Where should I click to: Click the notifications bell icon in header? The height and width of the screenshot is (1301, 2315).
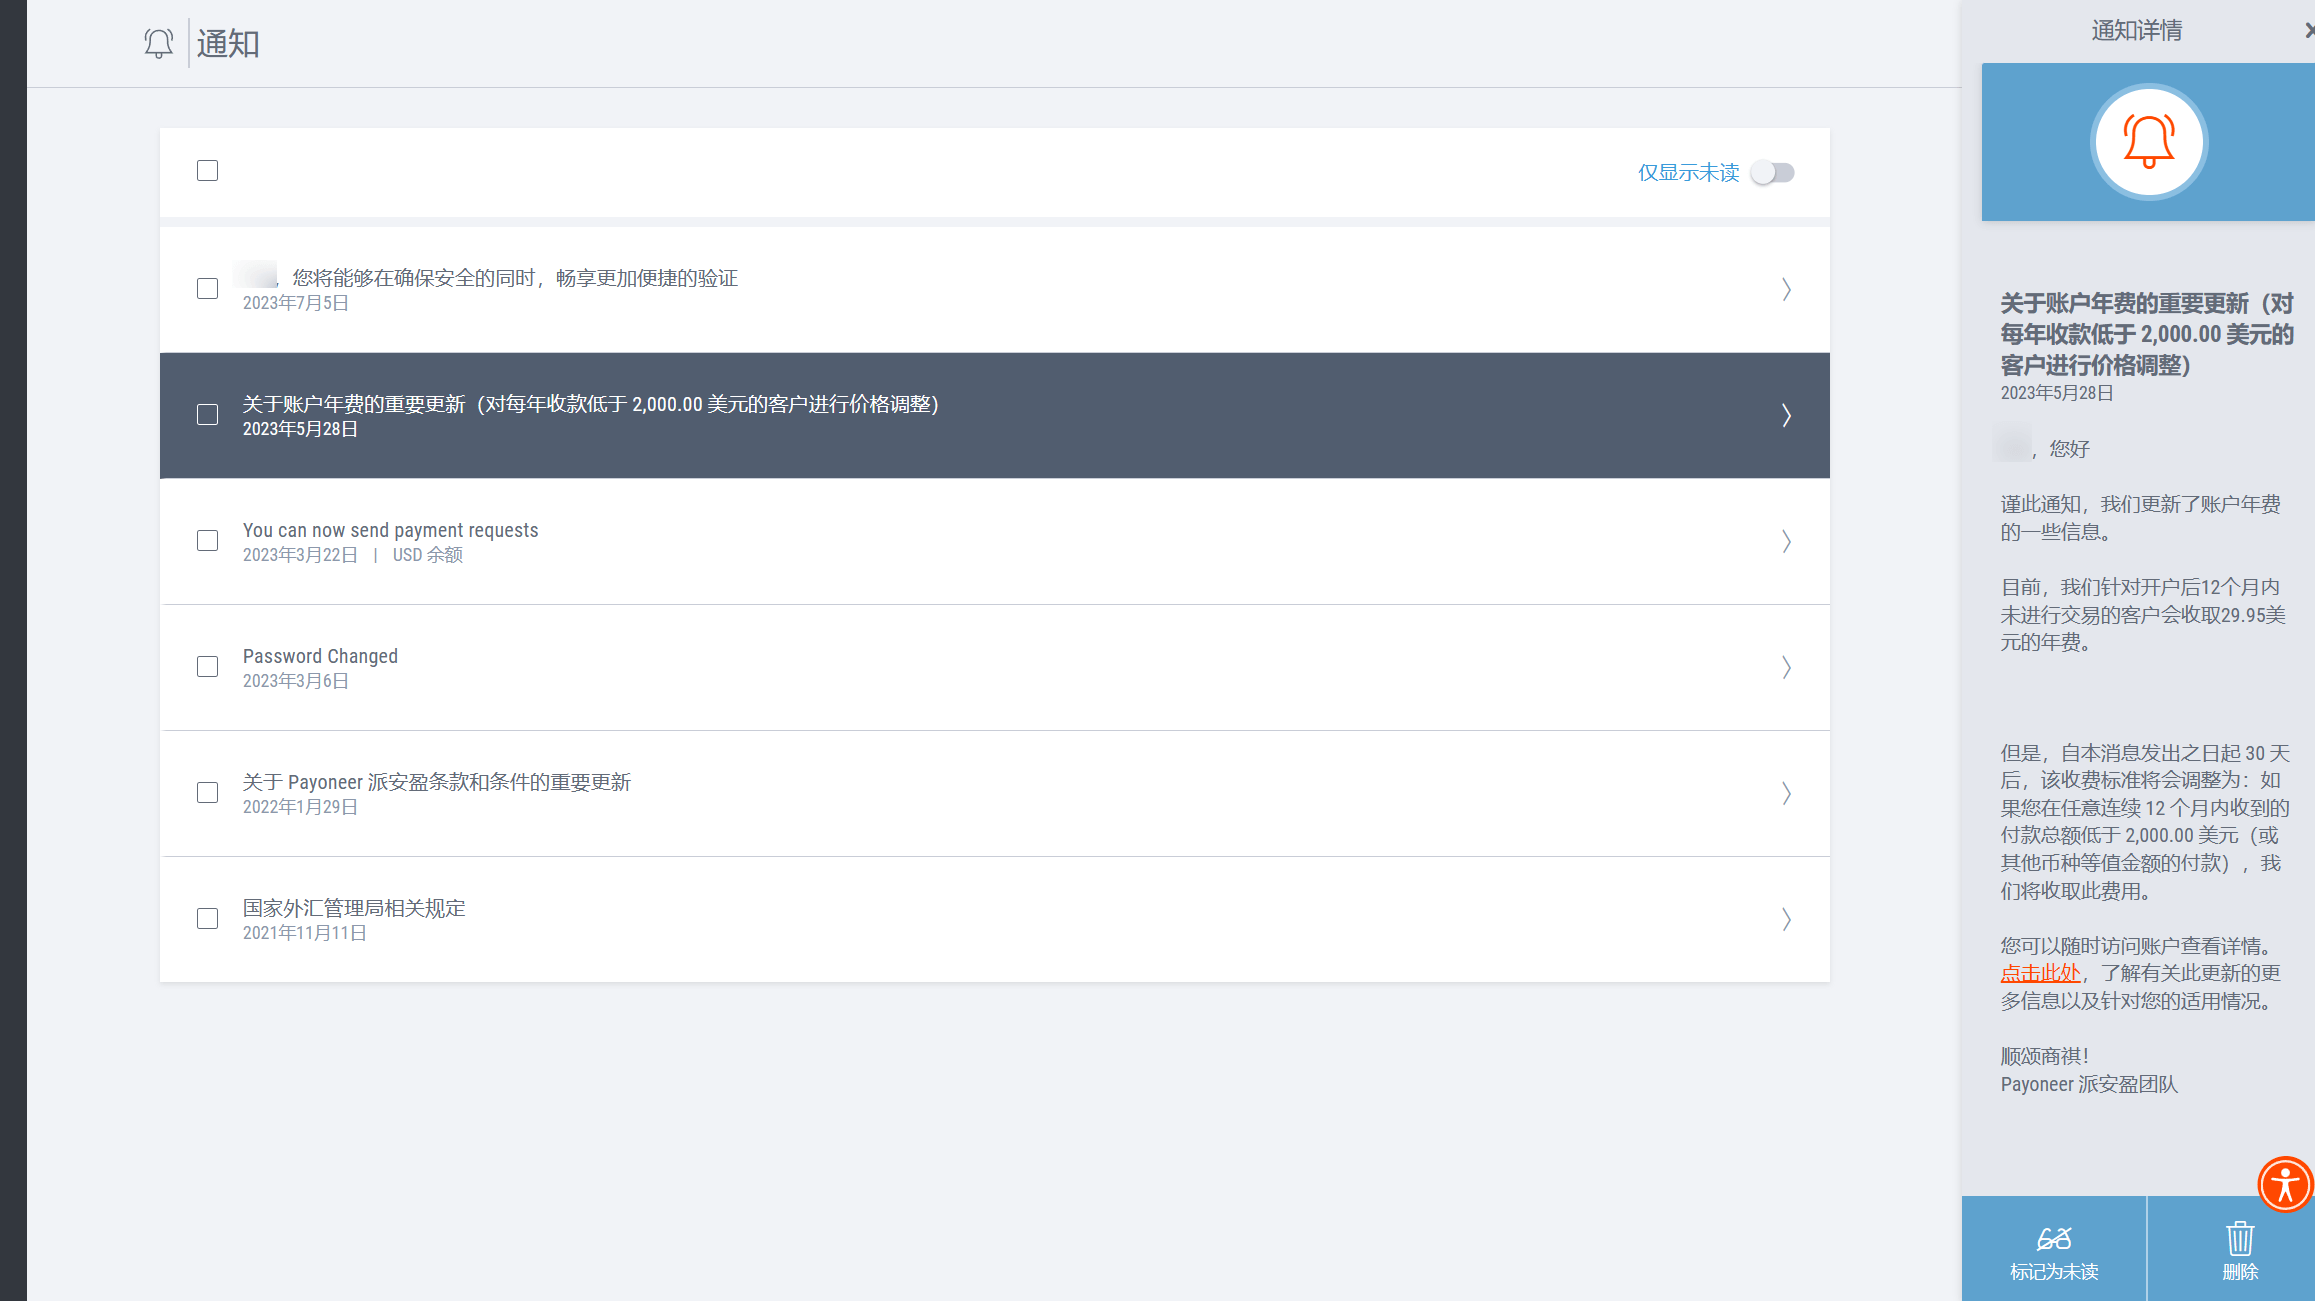158,43
